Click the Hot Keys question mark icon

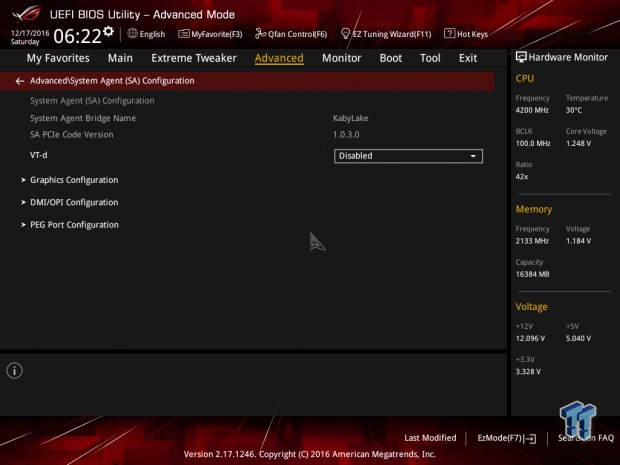pos(449,34)
